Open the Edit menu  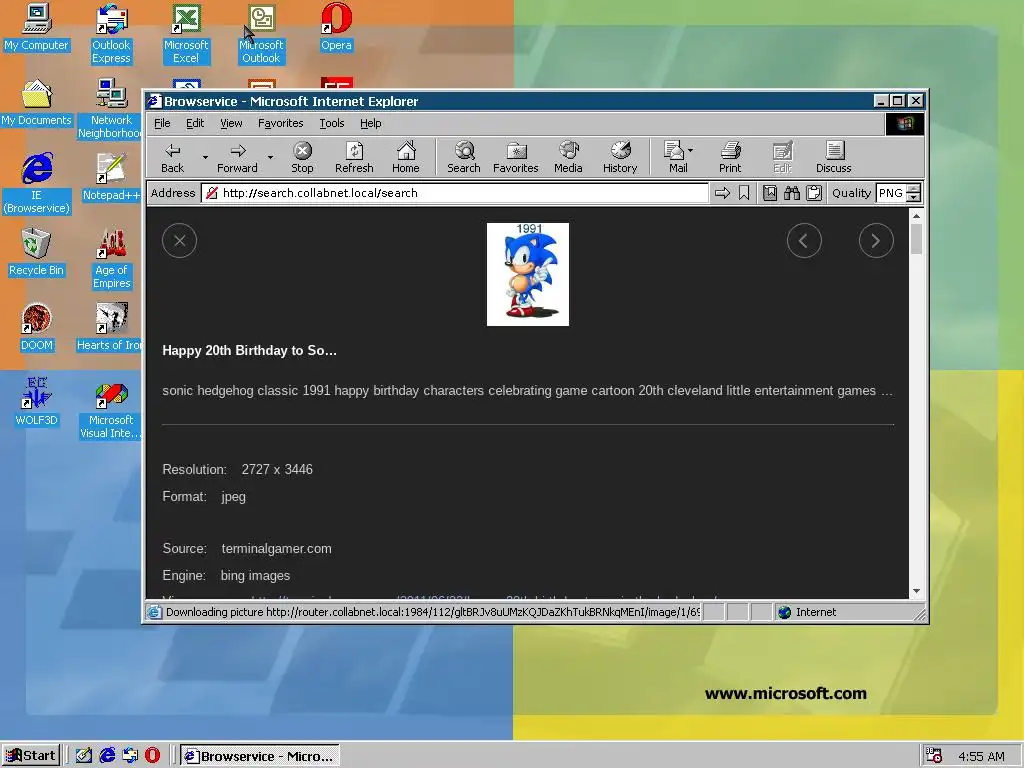point(195,123)
